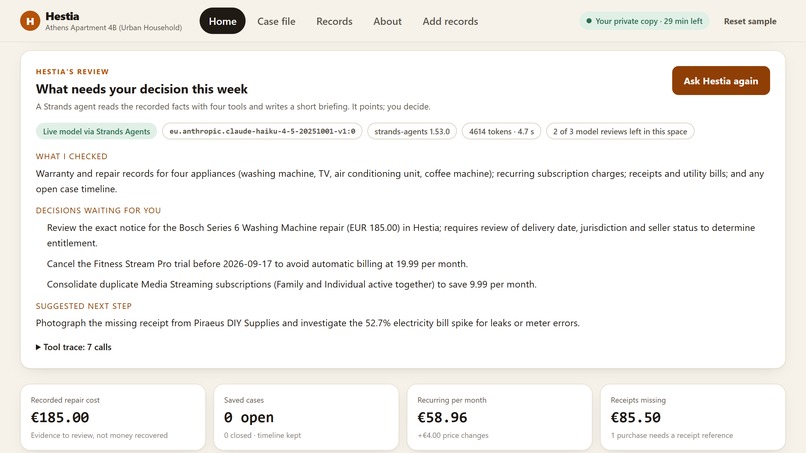Click the What needs your decision this week heading

pos(142,89)
